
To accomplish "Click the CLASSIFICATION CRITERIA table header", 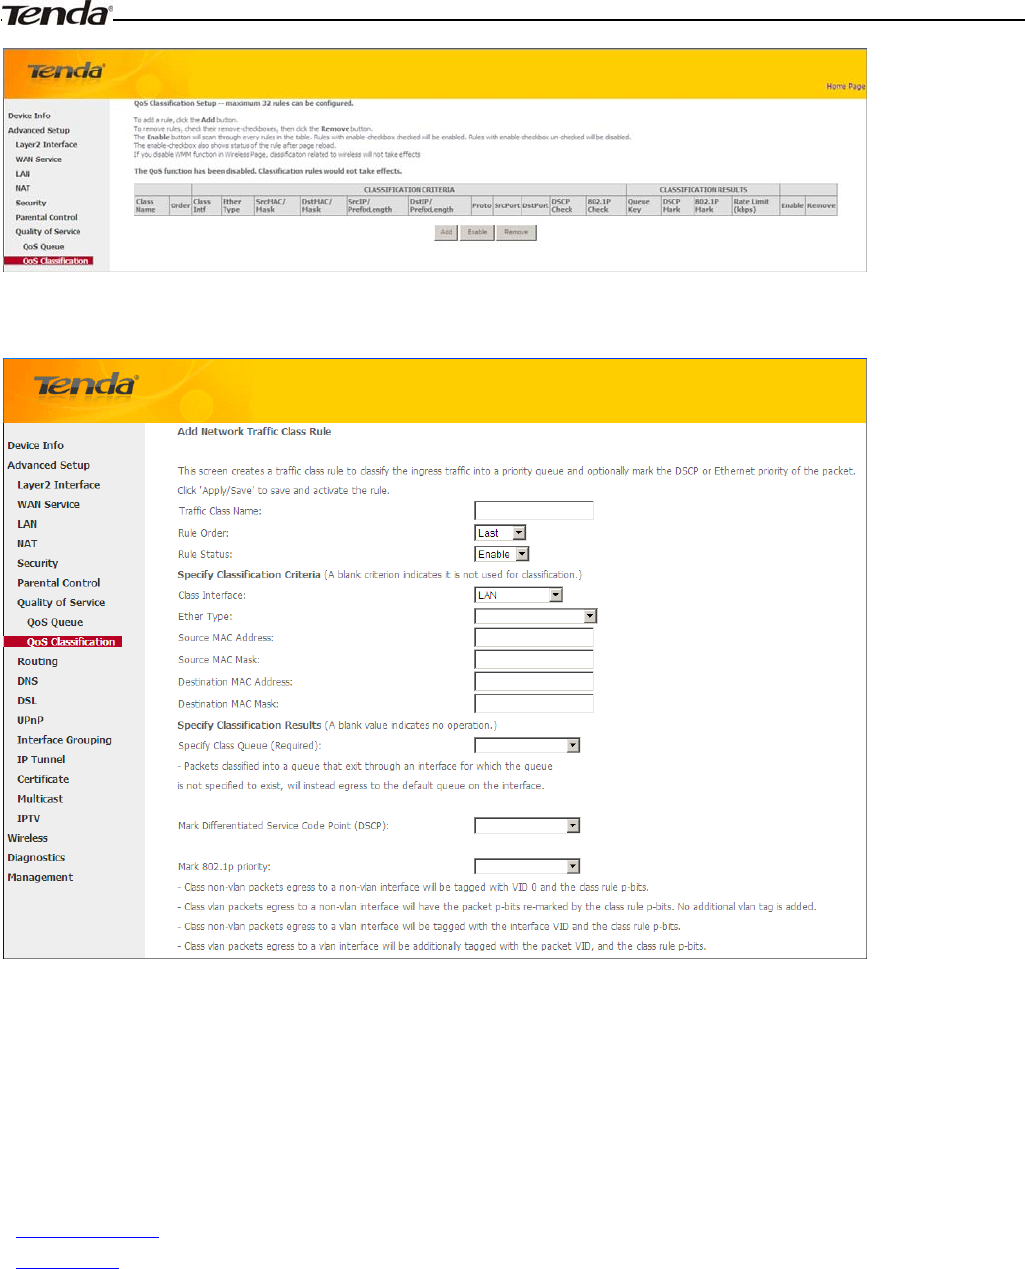I will click(409, 190).
